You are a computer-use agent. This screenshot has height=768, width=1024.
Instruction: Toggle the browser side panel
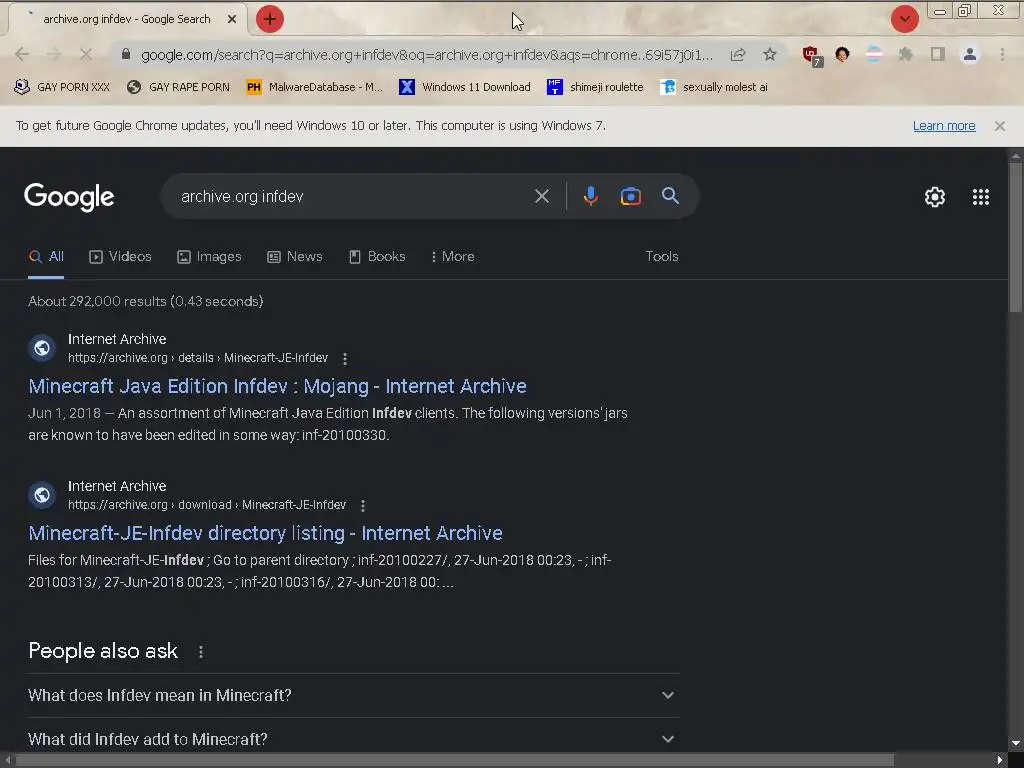tap(938, 54)
